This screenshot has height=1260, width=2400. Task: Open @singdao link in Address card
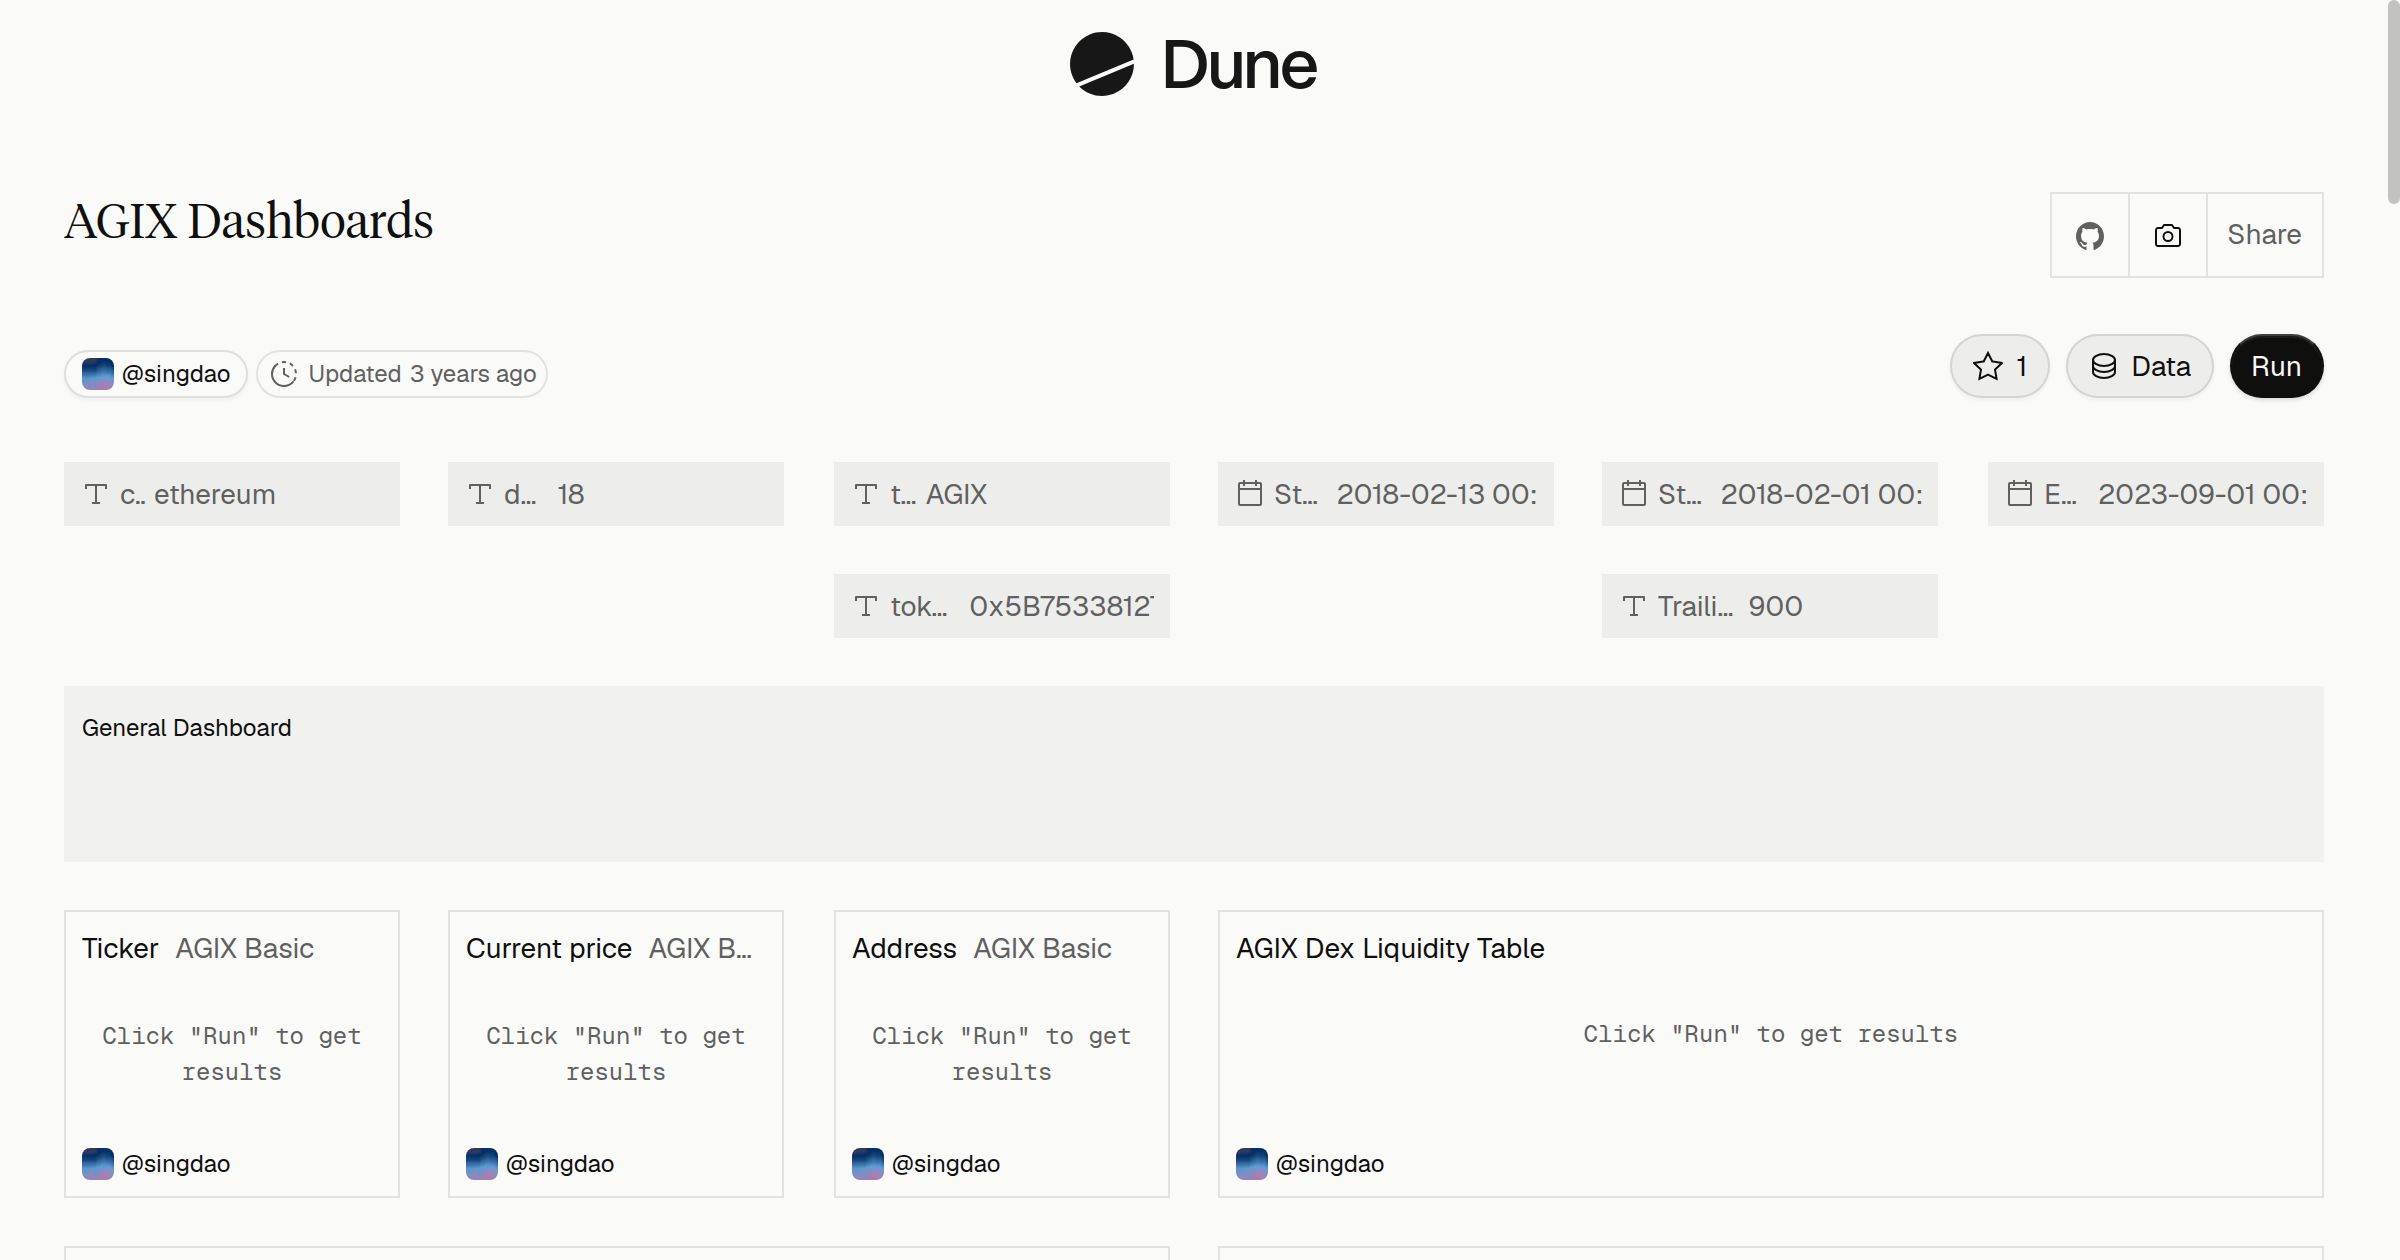coord(946,1164)
